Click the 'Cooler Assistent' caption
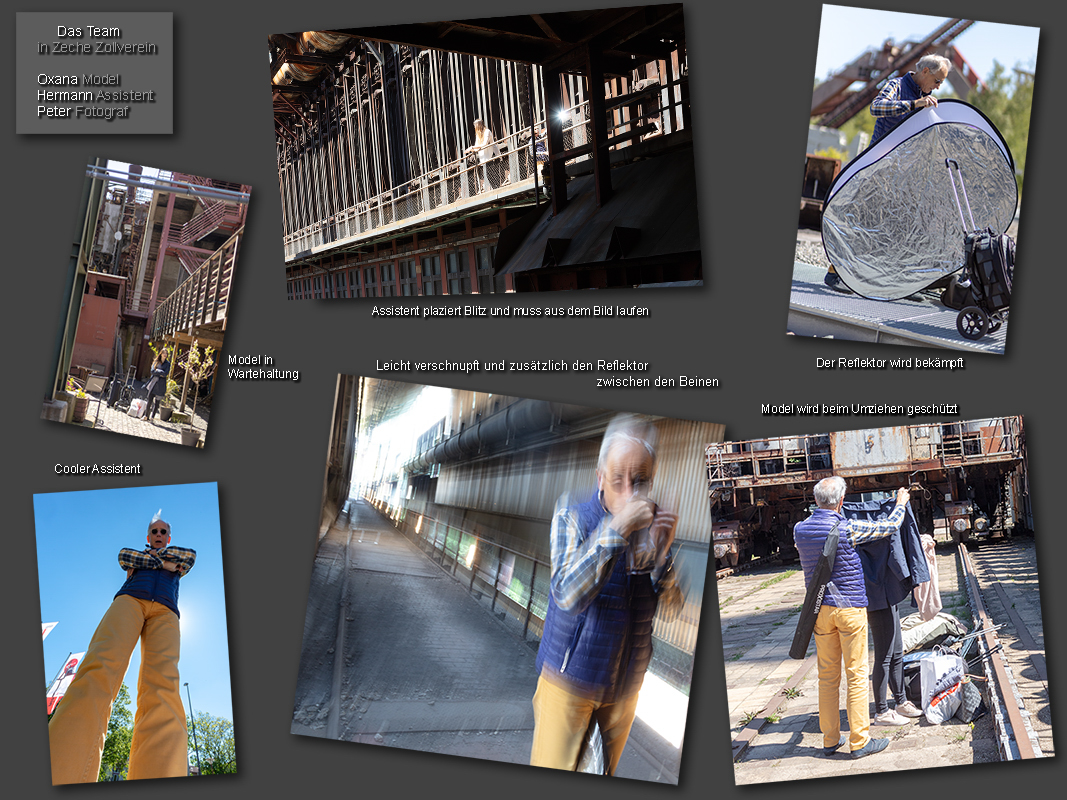The width and height of the screenshot is (1067, 800). [x=97, y=468]
